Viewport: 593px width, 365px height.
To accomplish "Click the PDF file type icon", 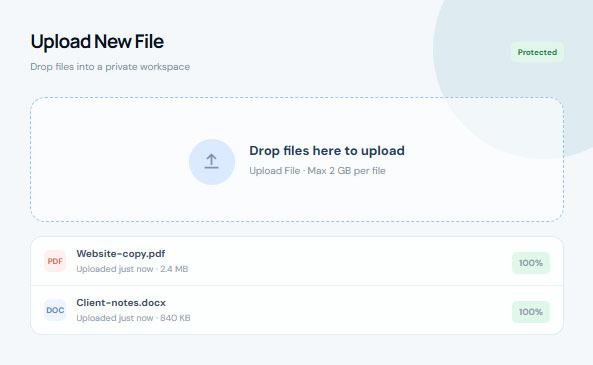I will pyautogui.click(x=55, y=261).
